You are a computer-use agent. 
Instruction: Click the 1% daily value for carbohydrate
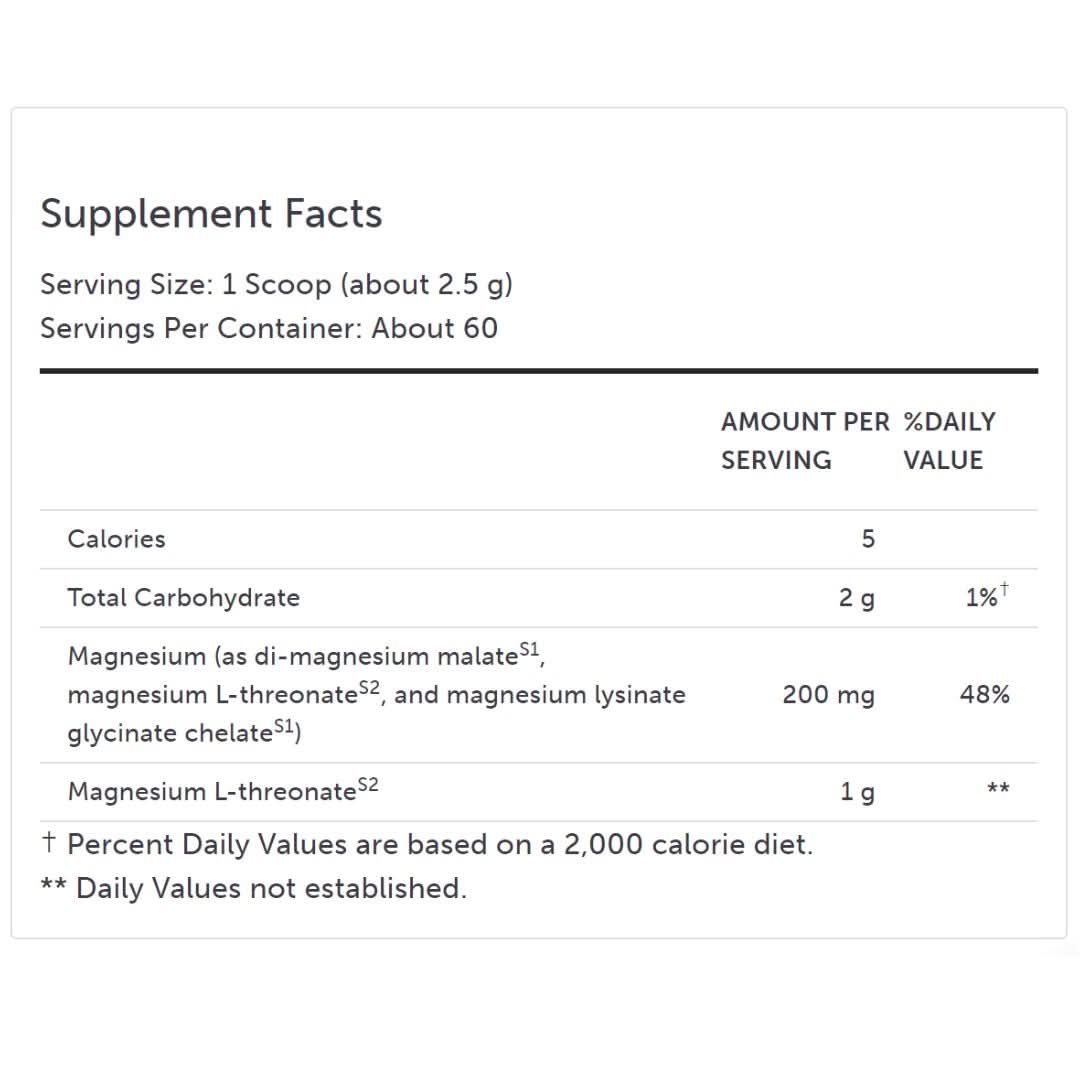pos(982,598)
